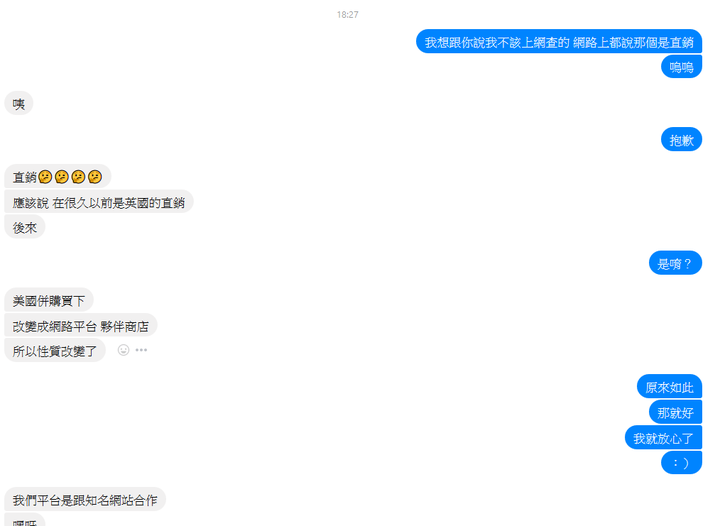Select the 我們平台是跟知名網站合作 message
Viewport: 720px width, 526px height.
85,499
